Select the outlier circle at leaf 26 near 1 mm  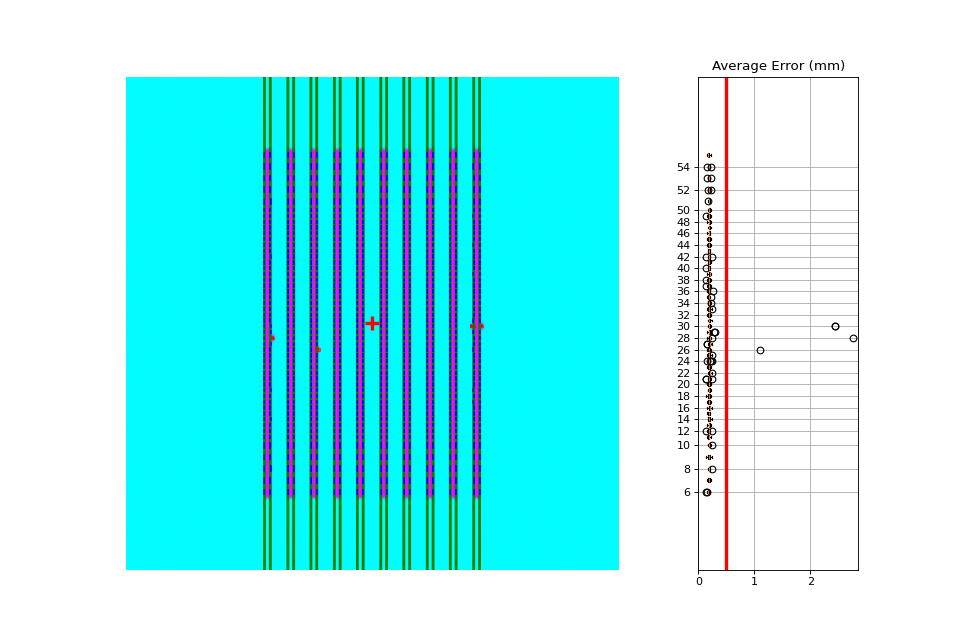click(760, 350)
